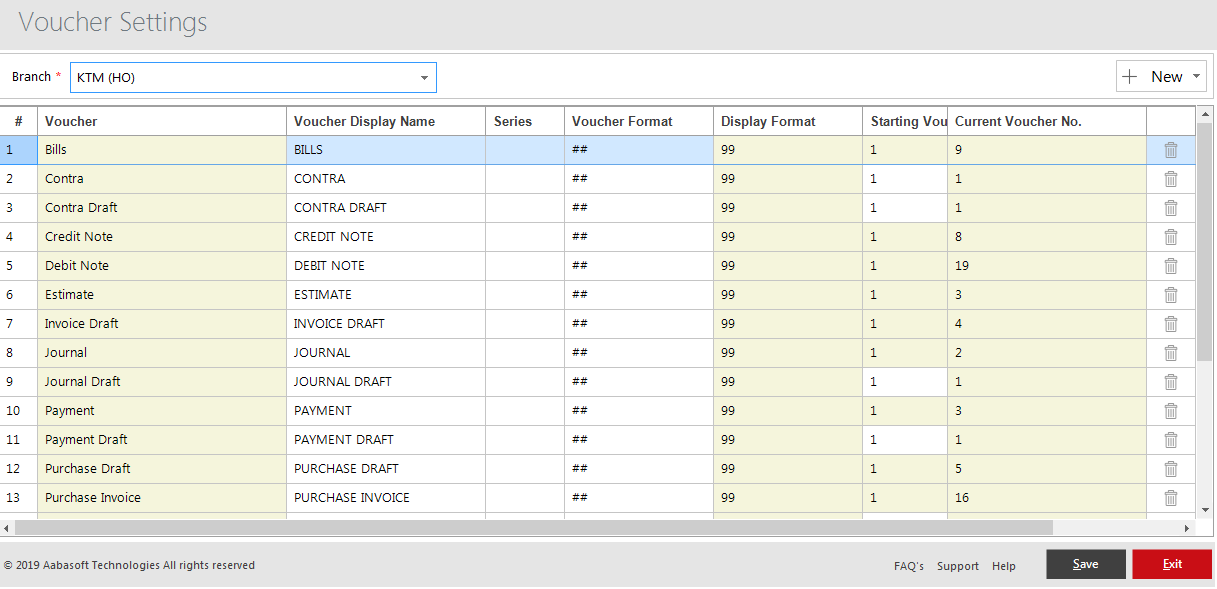Edit Current Voucher No for Payment Draft
This screenshot has width=1217, height=589.
[x=1045, y=439]
